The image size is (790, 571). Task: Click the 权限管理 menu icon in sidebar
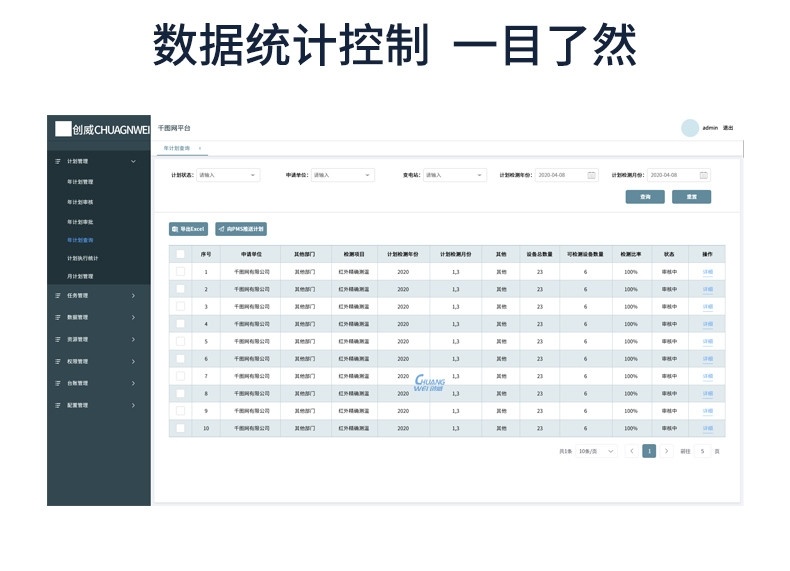[x=57, y=361]
